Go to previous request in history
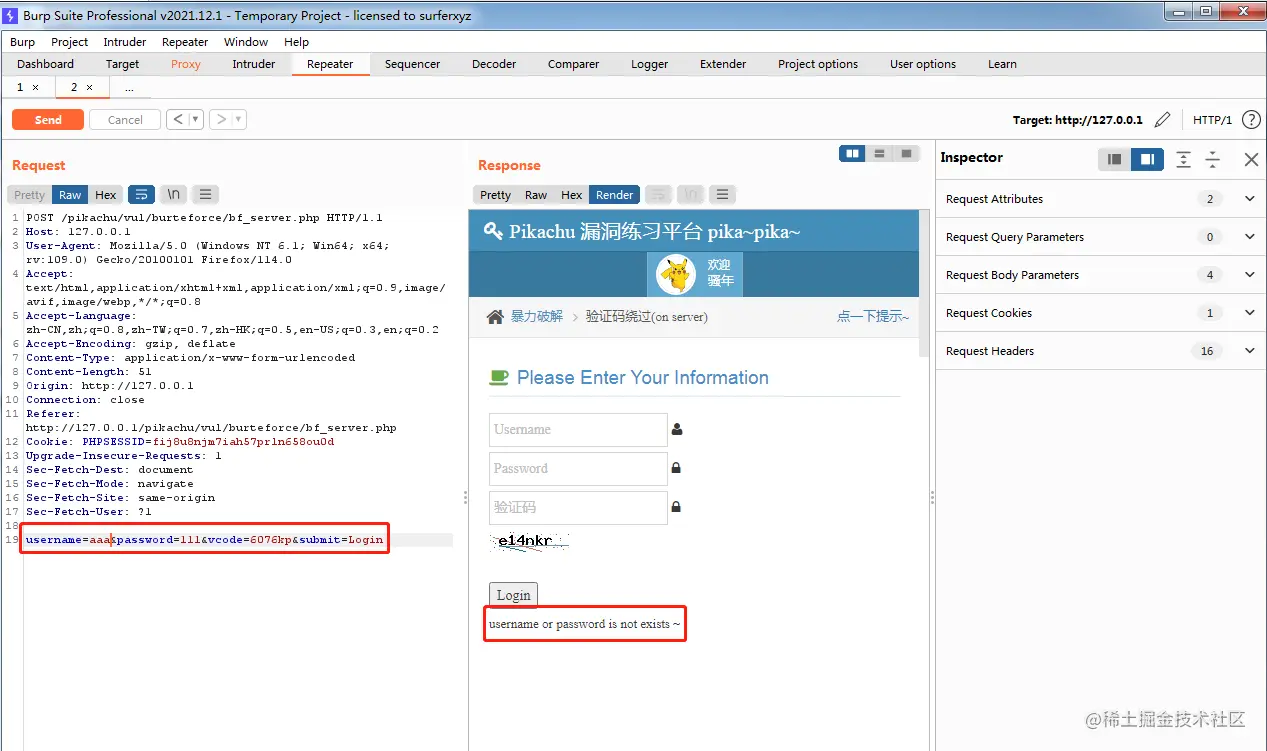1267x751 pixels. pos(178,120)
